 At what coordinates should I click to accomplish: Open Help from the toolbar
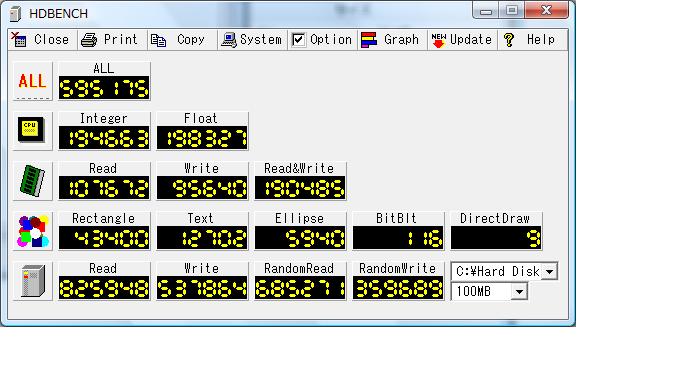pos(532,40)
